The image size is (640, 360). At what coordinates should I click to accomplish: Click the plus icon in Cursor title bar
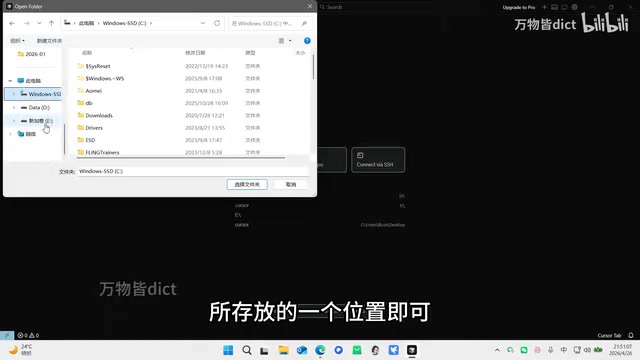point(544,7)
